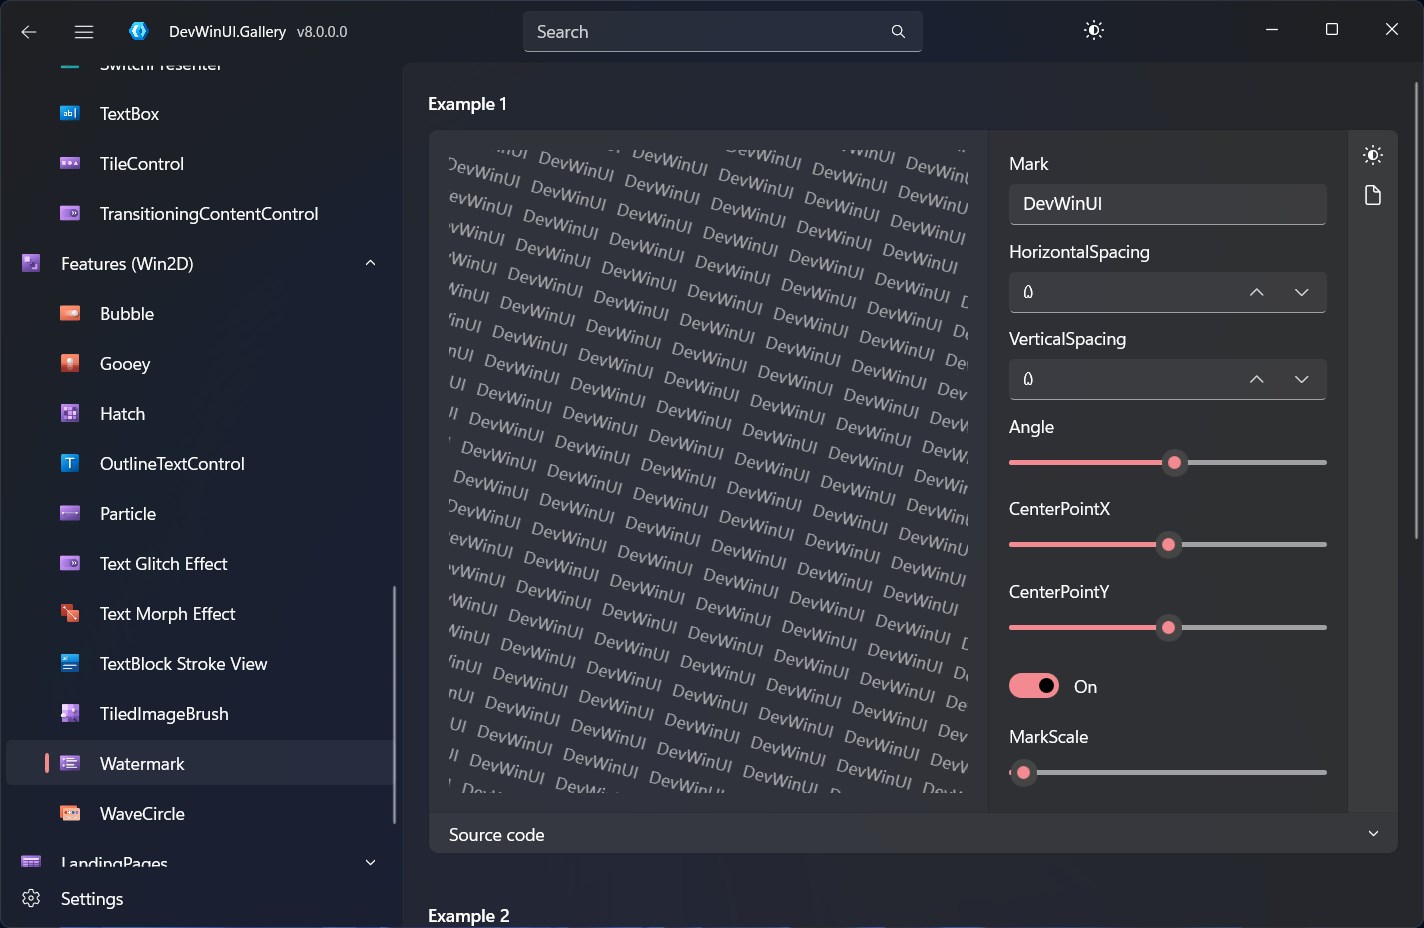
Task: Click the Angle slider thumb
Action: tap(1175, 462)
